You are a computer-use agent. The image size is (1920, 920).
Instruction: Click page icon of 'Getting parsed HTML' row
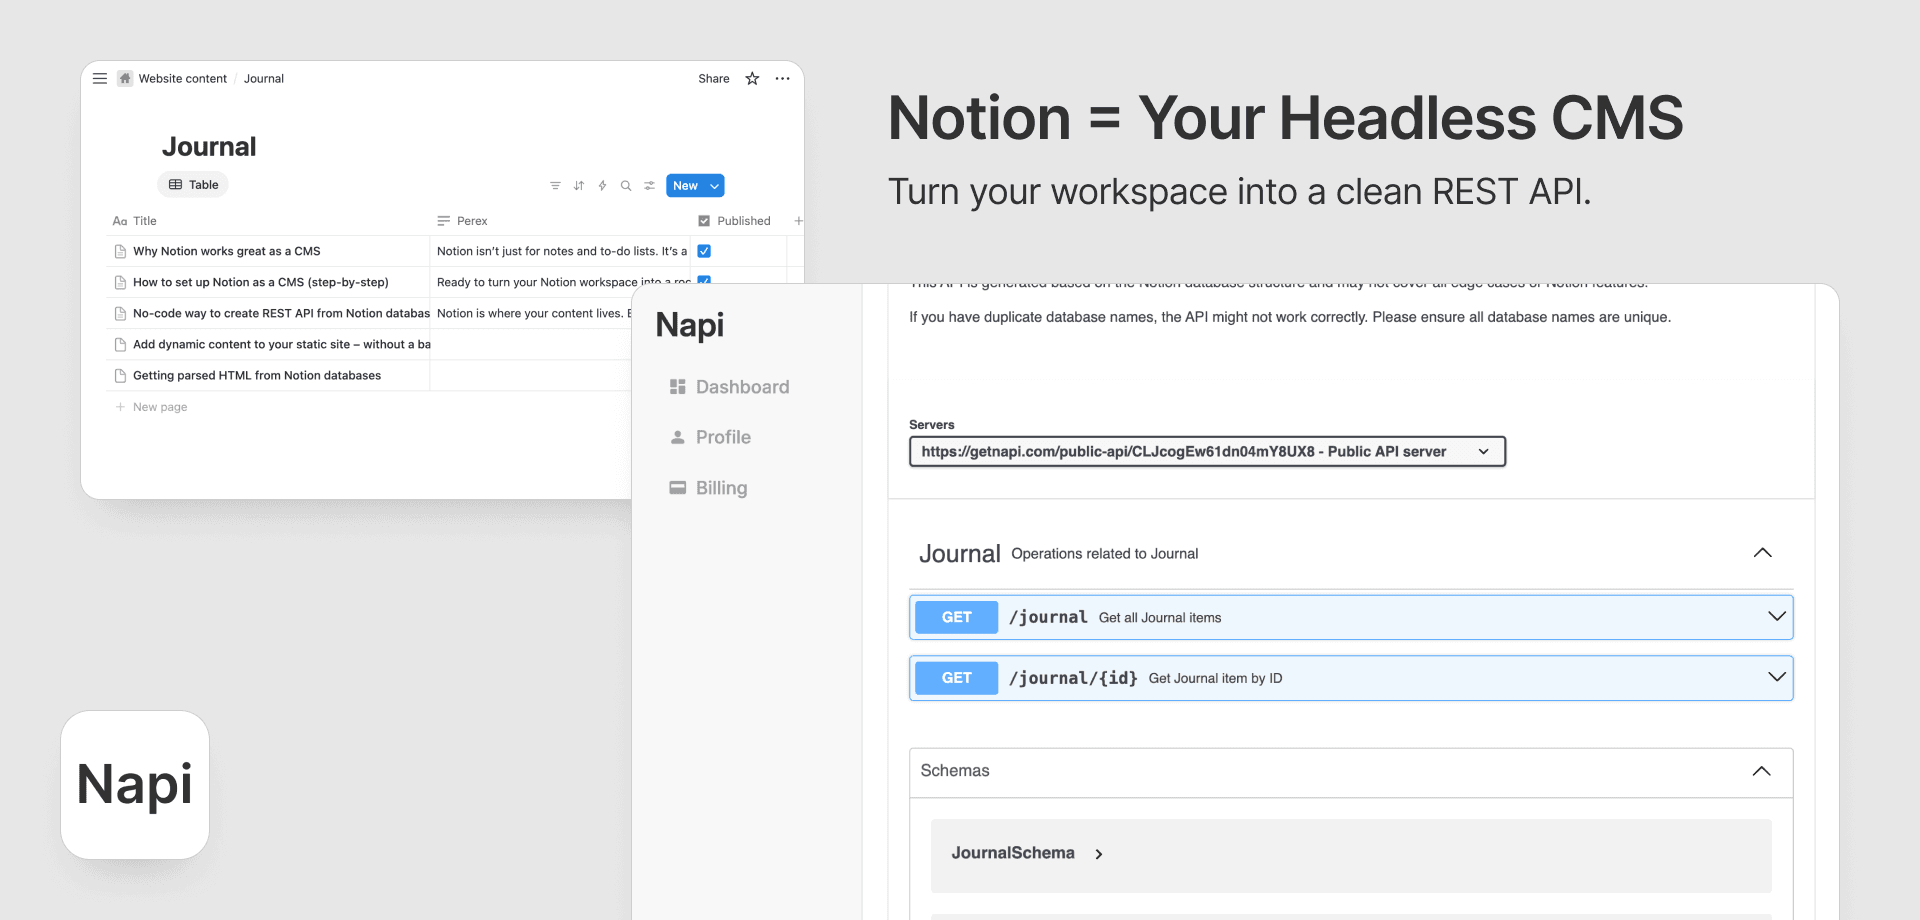[x=120, y=376]
